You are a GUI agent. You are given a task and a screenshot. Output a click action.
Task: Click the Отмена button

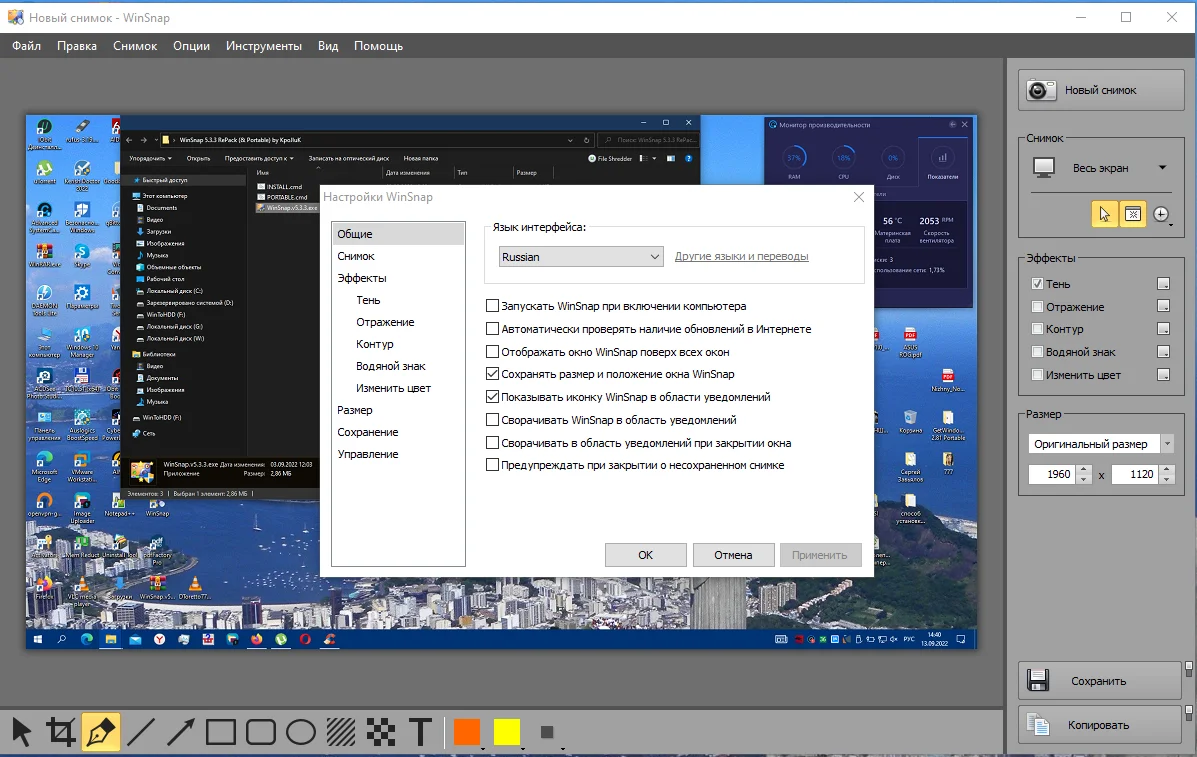734,555
